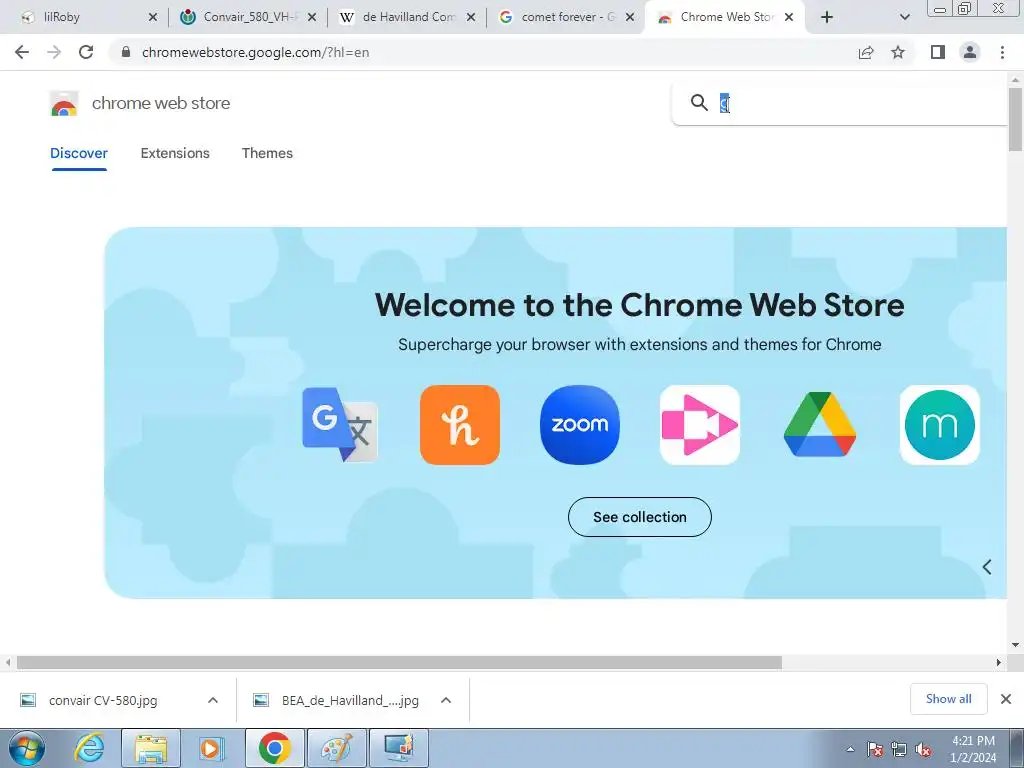1024x768 pixels.
Task: Close the de Havilland Comet tab
Action: (x=471, y=17)
